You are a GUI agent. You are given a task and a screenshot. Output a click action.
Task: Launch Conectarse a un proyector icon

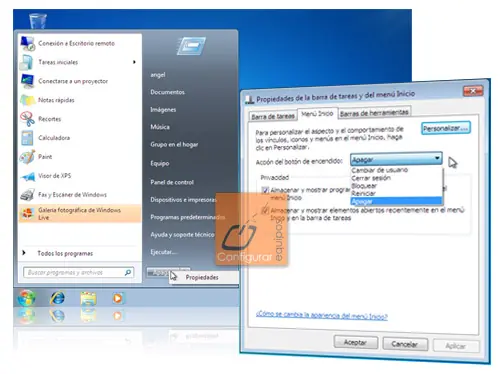pyautogui.click(x=27, y=81)
